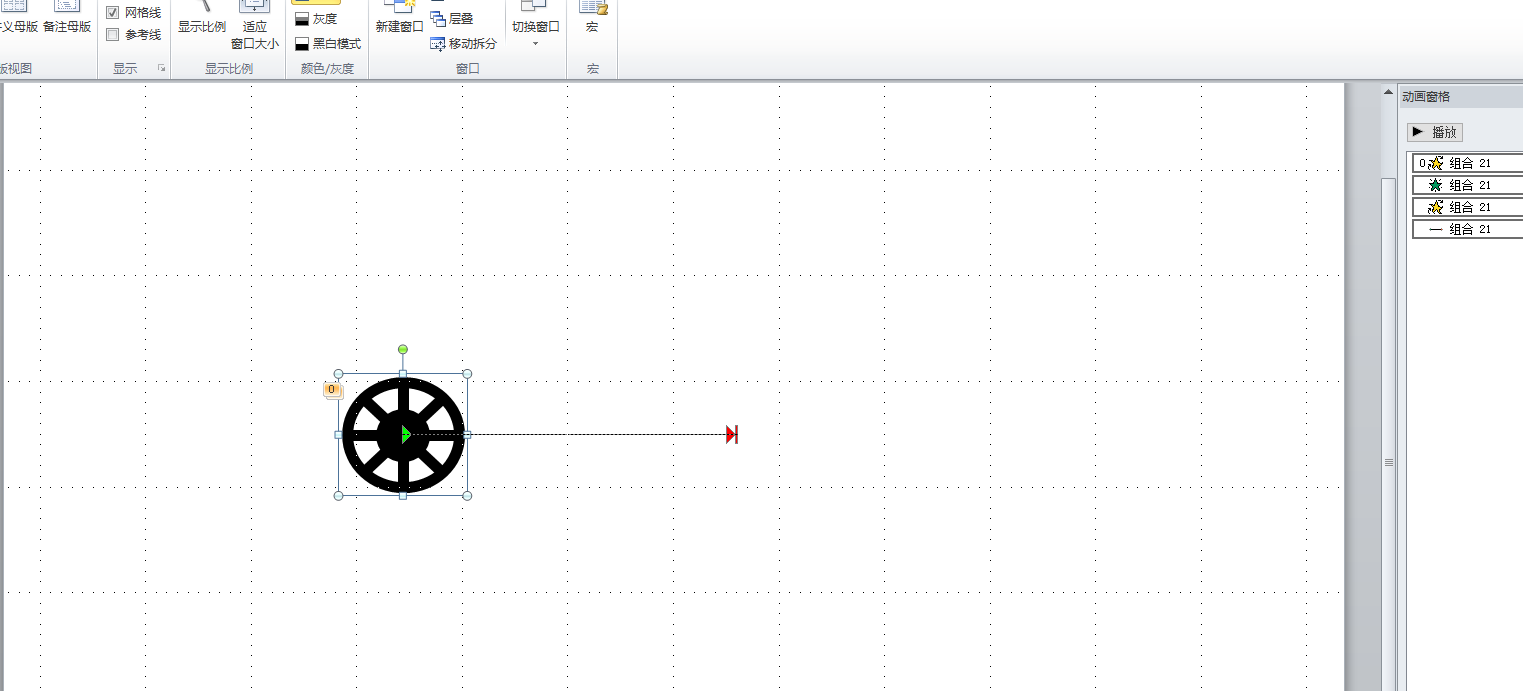Click the orange animation tag 0 beside wheel
Viewport: 1523px width, 691px height.
click(x=332, y=390)
